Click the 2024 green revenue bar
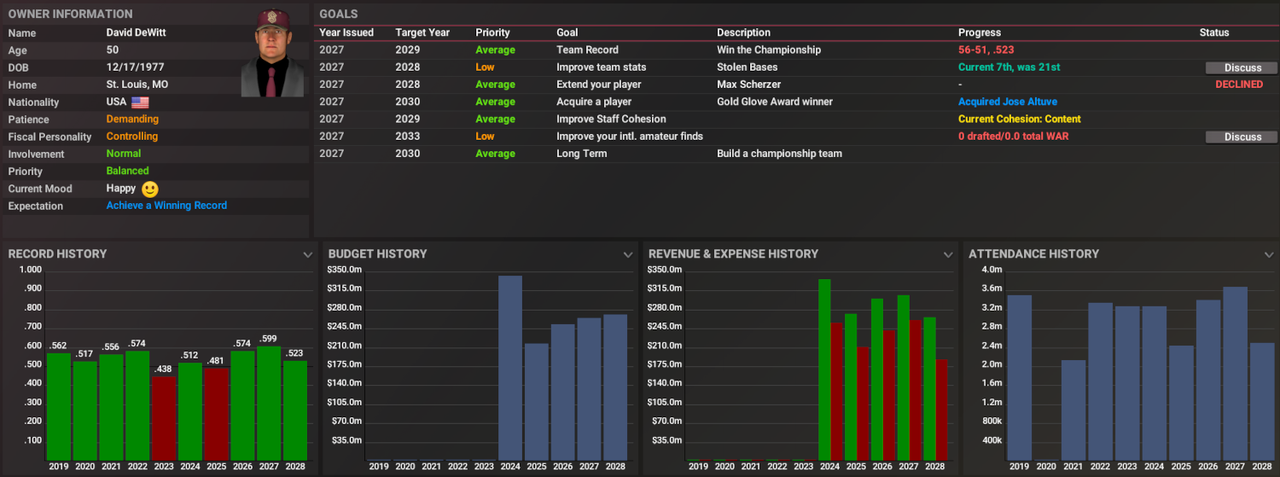Image resolution: width=1280 pixels, height=477 pixels. click(x=824, y=370)
